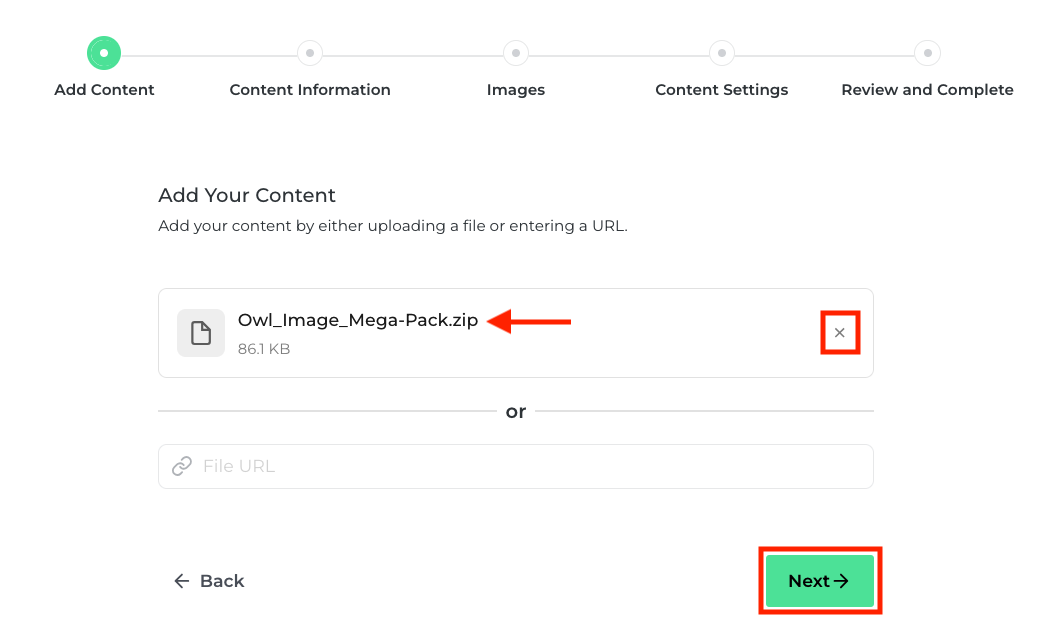
Task: Click the Review and Complete step label
Action: (927, 90)
